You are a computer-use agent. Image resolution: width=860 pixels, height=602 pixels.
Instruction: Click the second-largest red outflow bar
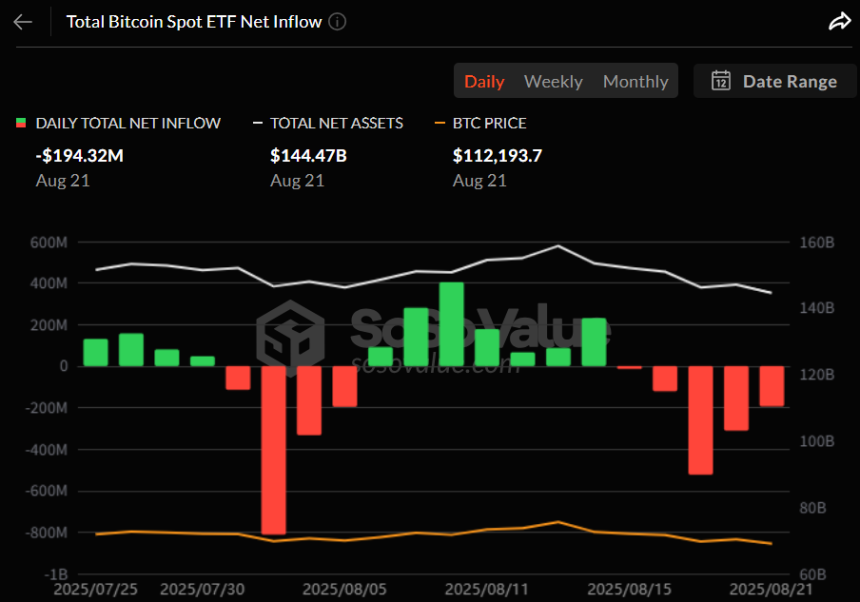701,420
